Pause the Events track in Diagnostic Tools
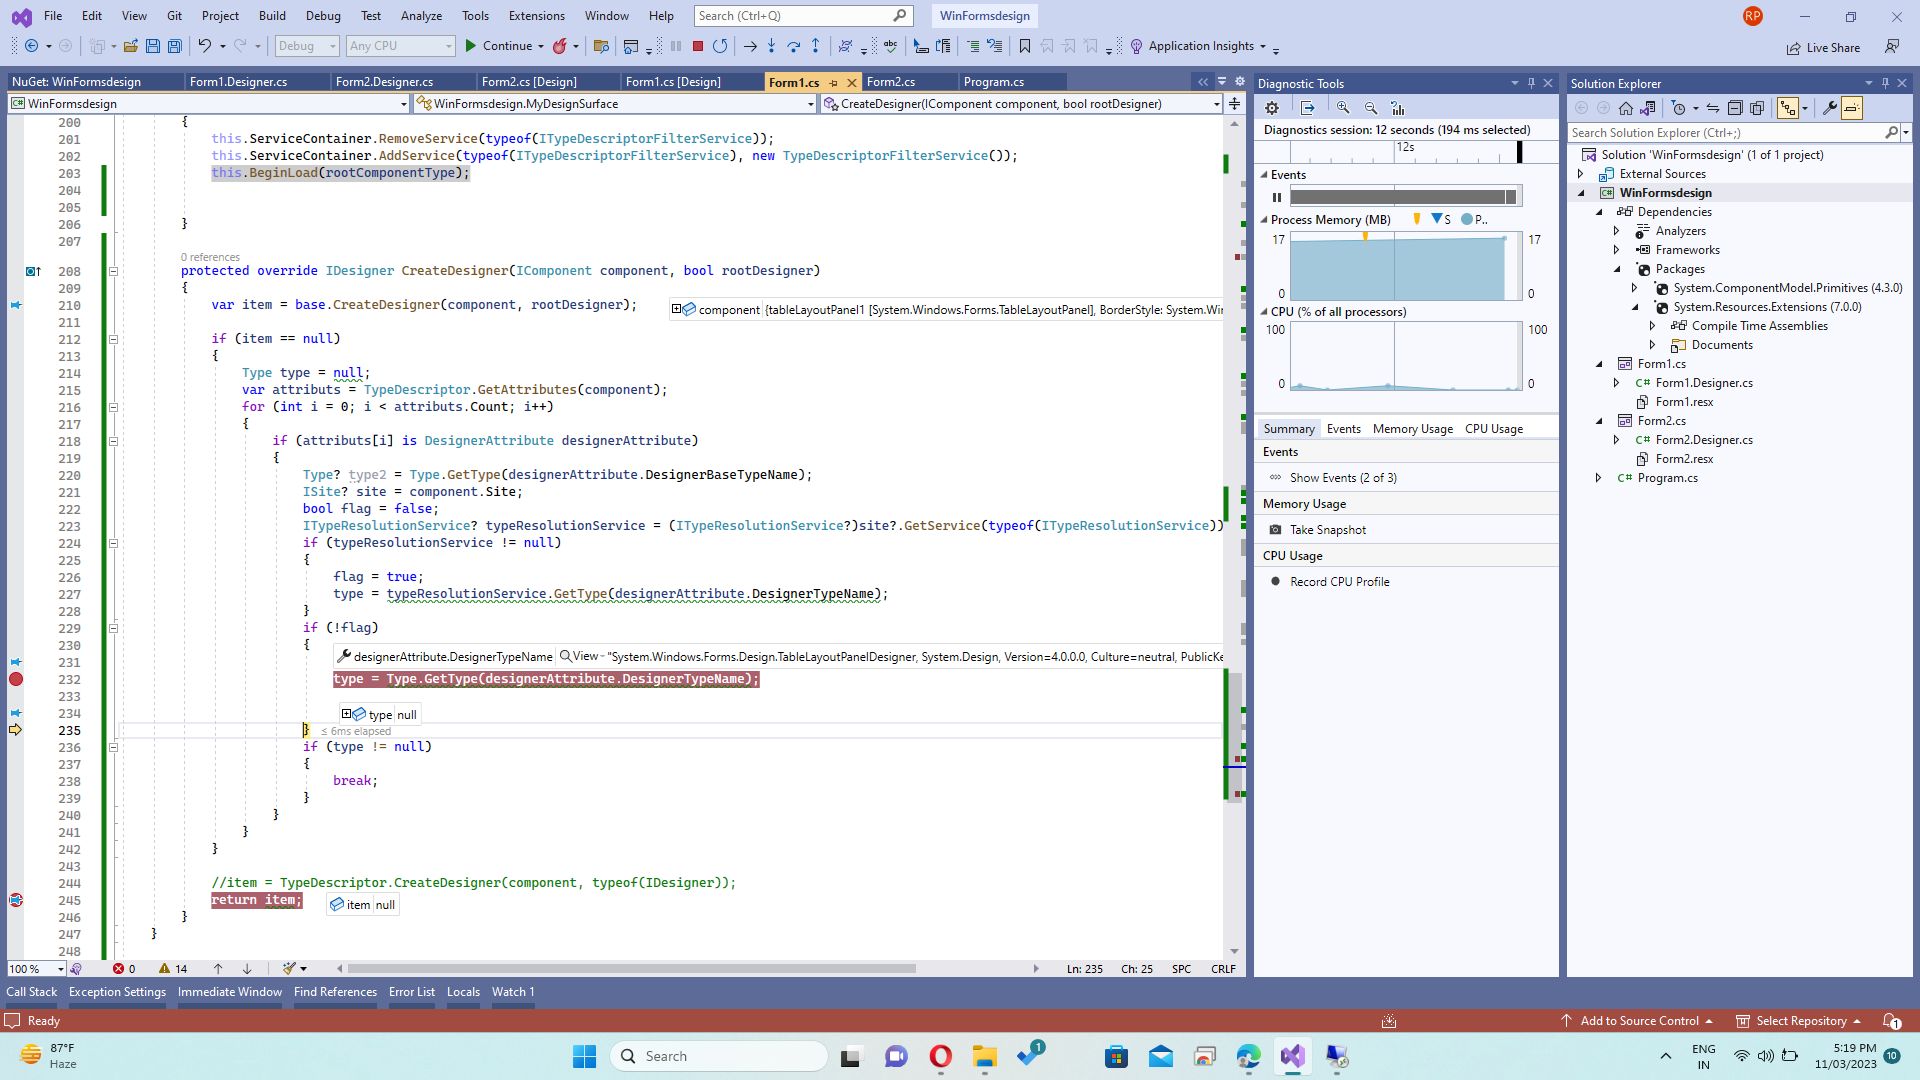Viewport: 1920px width, 1080px height. [1276, 197]
